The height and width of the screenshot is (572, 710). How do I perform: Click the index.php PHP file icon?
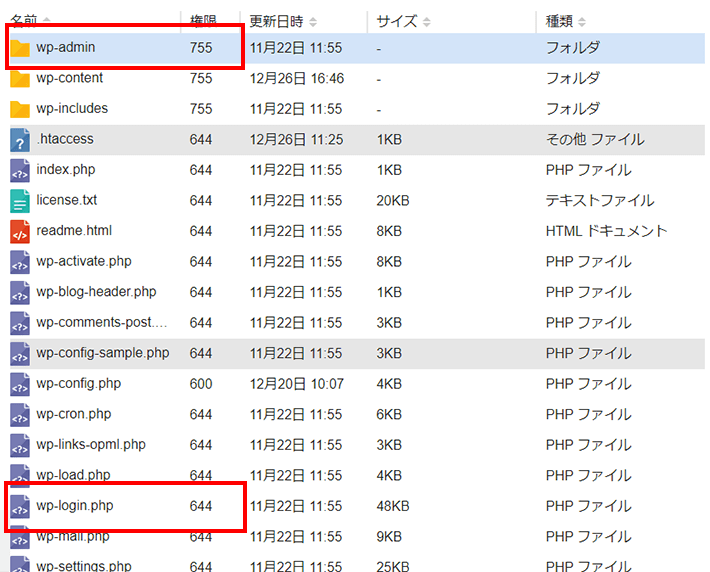point(20,170)
